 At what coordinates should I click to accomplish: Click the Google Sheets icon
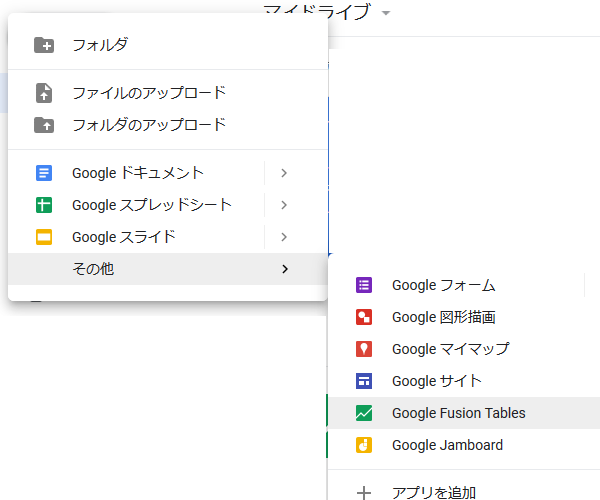point(44,205)
